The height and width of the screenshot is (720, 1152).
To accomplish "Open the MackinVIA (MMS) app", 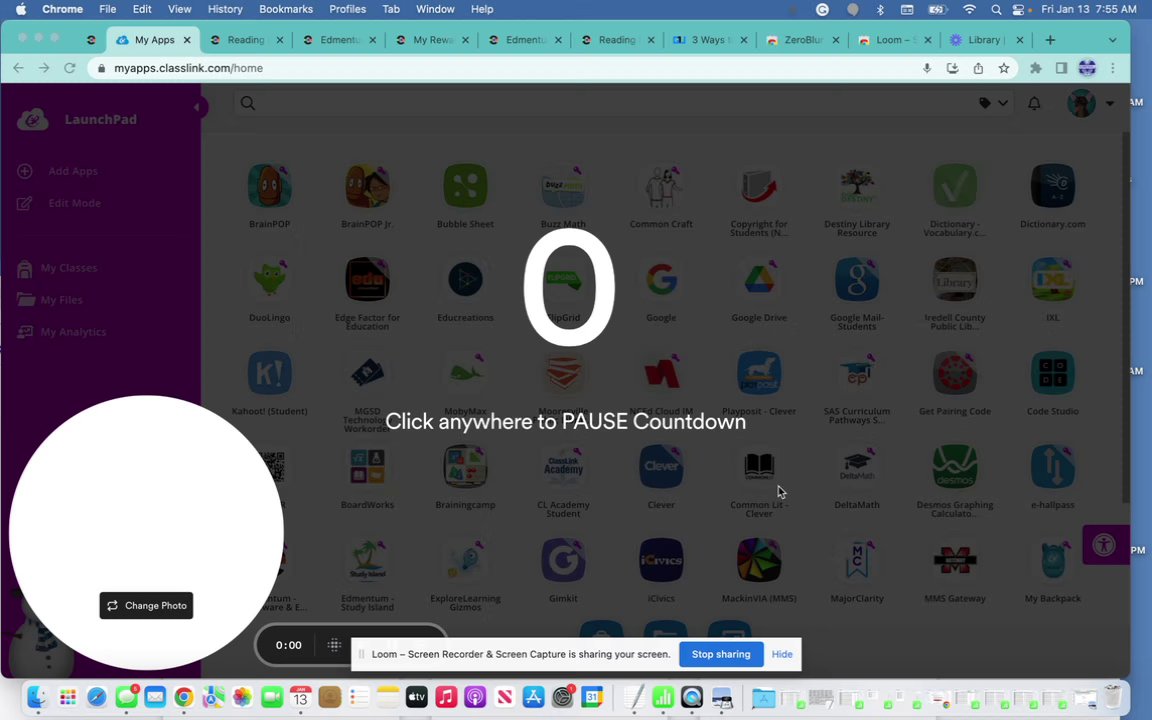I will [759, 560].
